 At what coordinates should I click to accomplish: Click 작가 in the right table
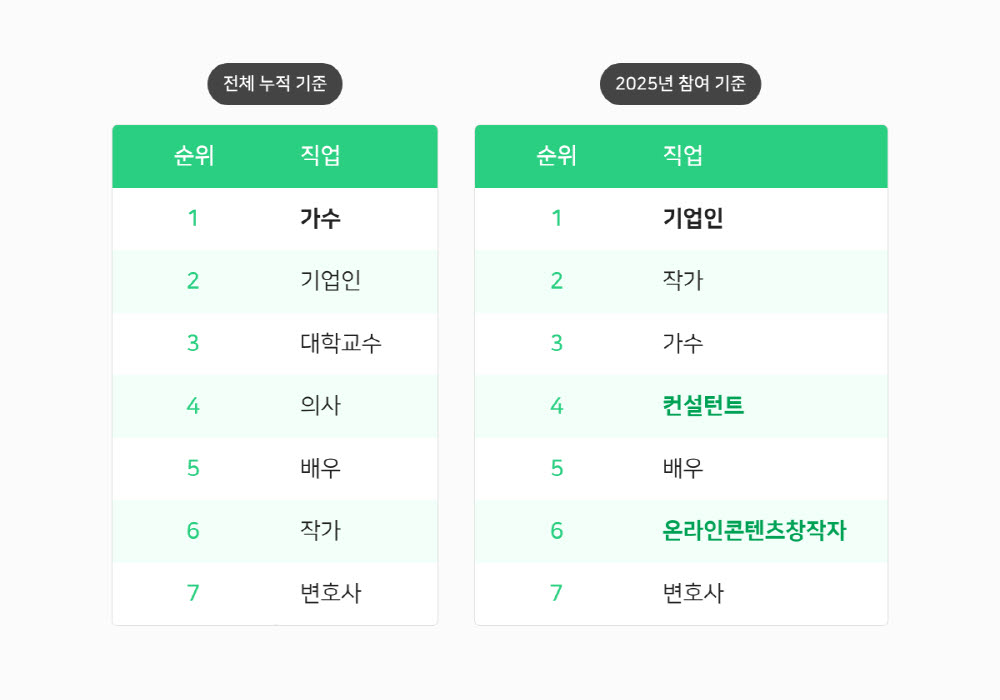coord(683,281)
